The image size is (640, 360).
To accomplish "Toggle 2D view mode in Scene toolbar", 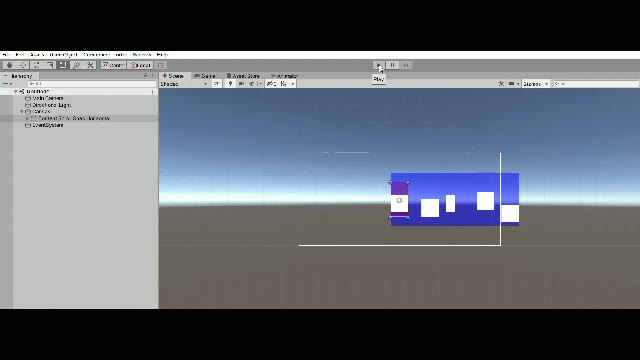I will tap(216, 84).
